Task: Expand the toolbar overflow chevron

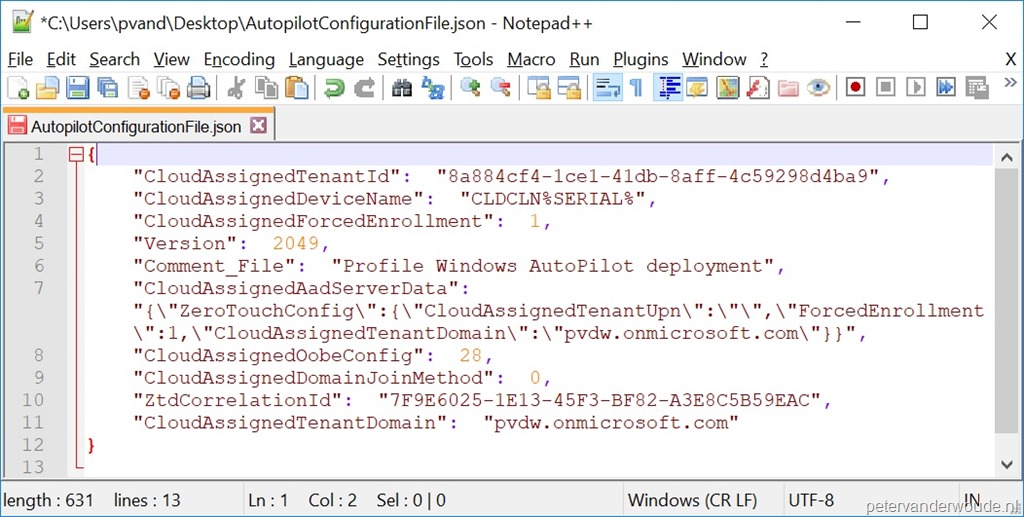Action: click(x=1010, y=83)
